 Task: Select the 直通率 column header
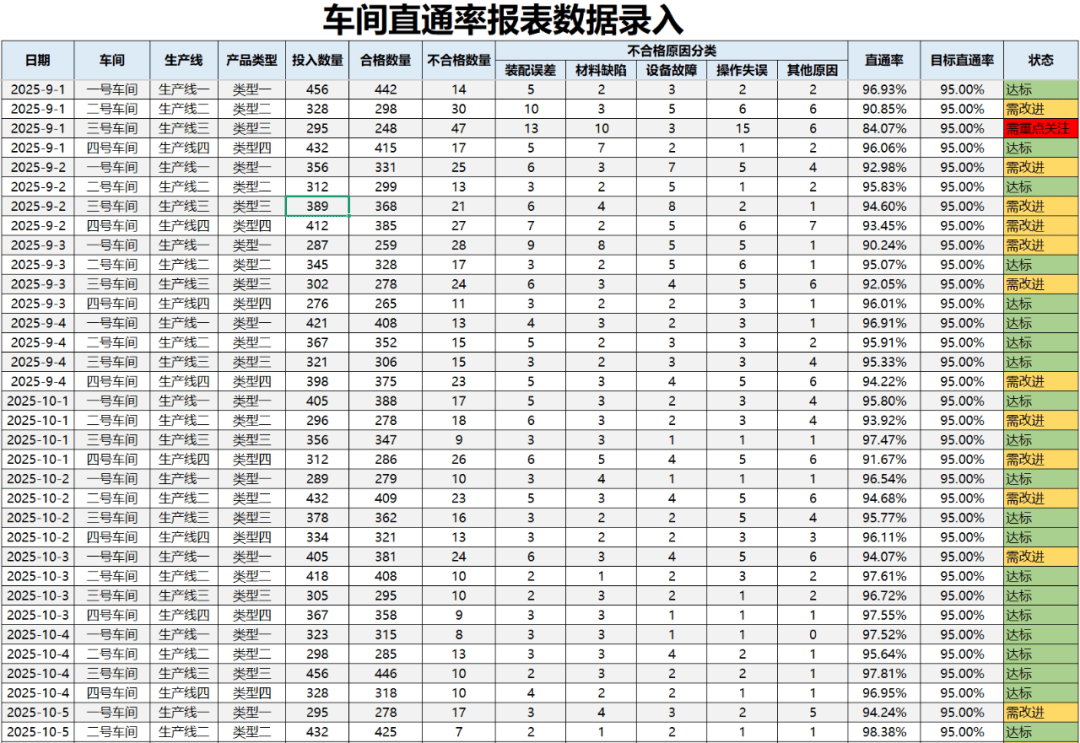(x=884, y=60)
